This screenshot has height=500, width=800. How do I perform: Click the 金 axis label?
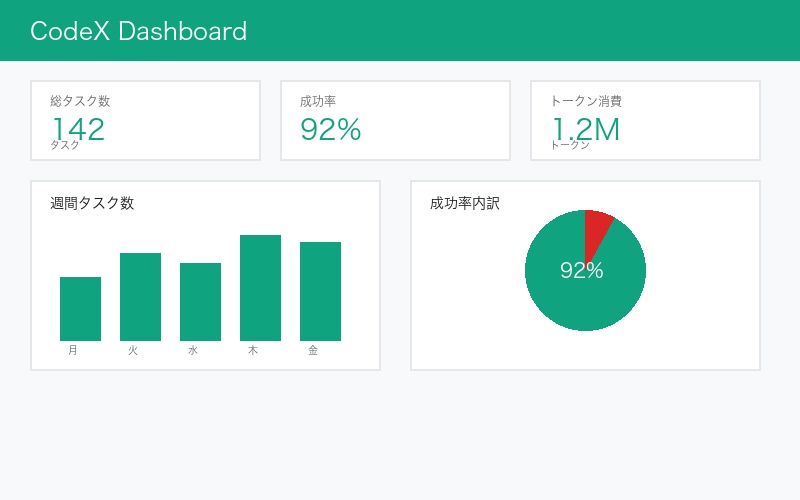(x=313, y=351)
